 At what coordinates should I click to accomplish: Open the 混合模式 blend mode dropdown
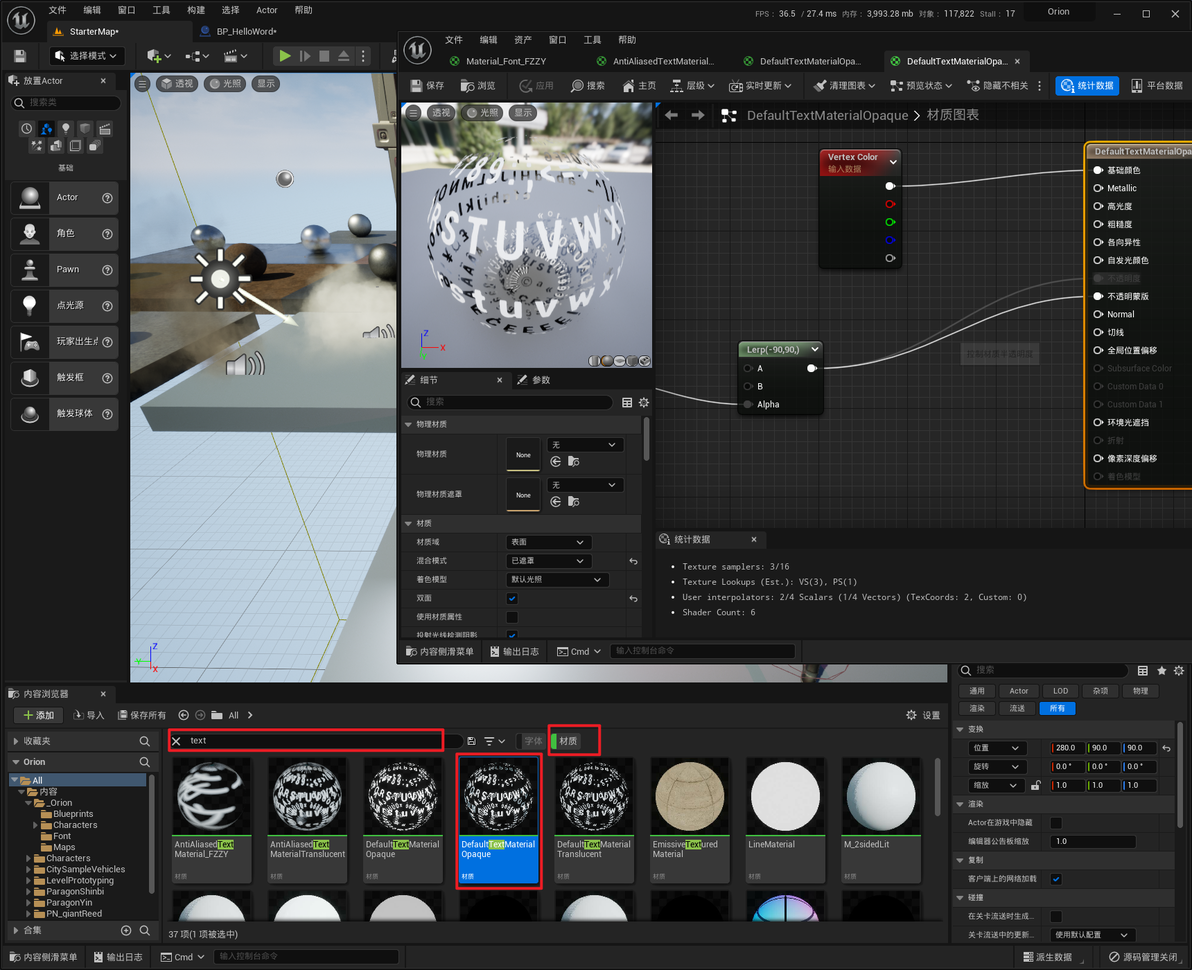(549, 561)
